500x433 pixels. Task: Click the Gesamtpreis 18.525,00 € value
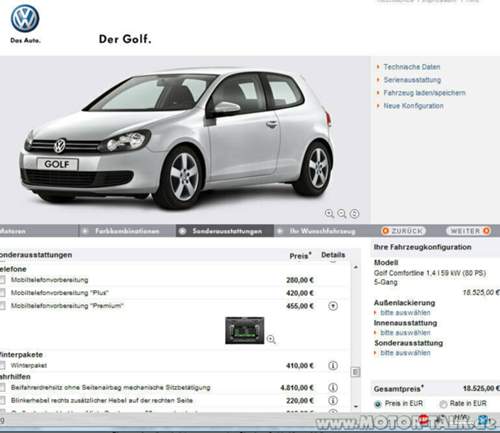point(481,389)
